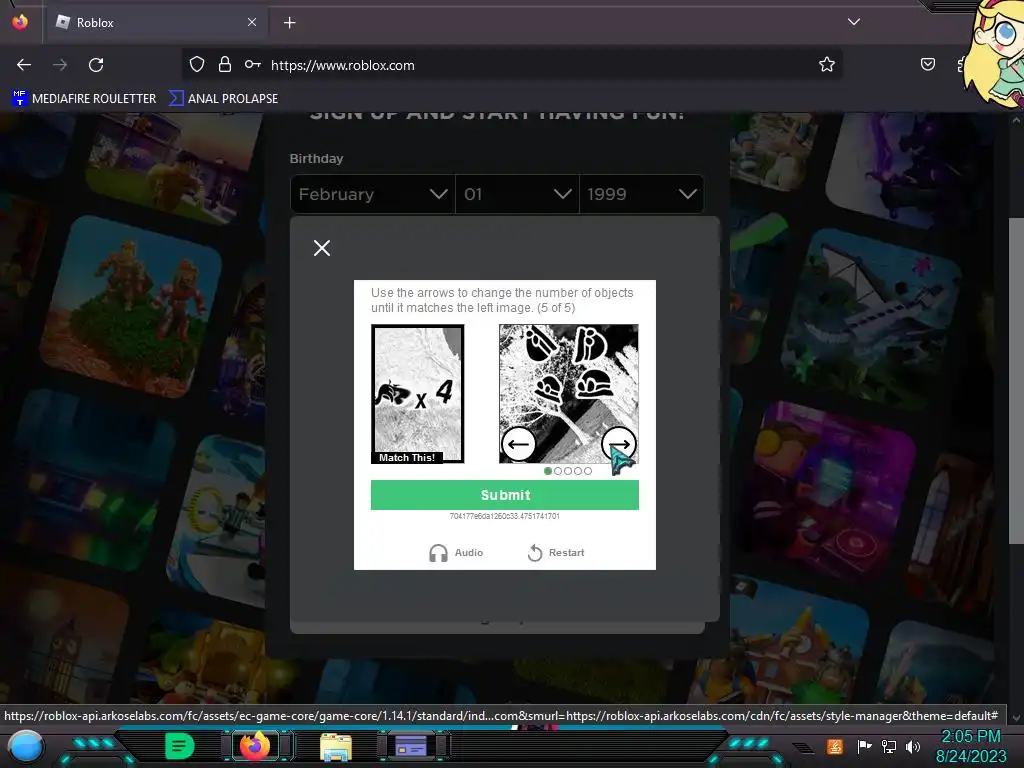Image resolution: width=1024 pixels, height=768 pixels.
Task: Open the Start menu orb
Action: click(25, 746)
